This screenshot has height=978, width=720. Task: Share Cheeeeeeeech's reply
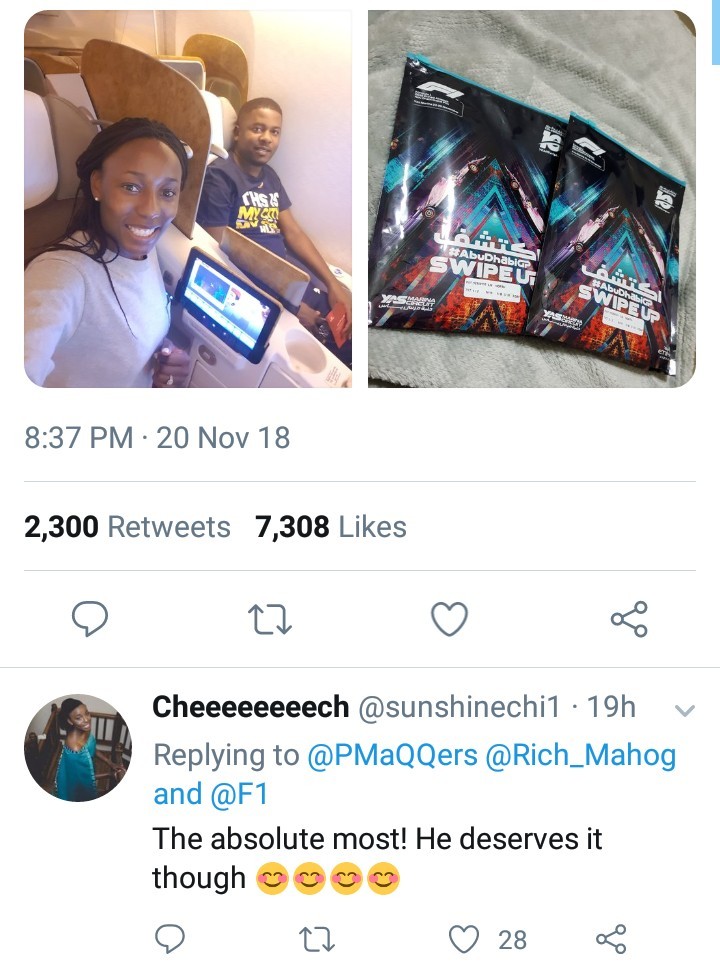pyautogui.click(x=611, y=939)
